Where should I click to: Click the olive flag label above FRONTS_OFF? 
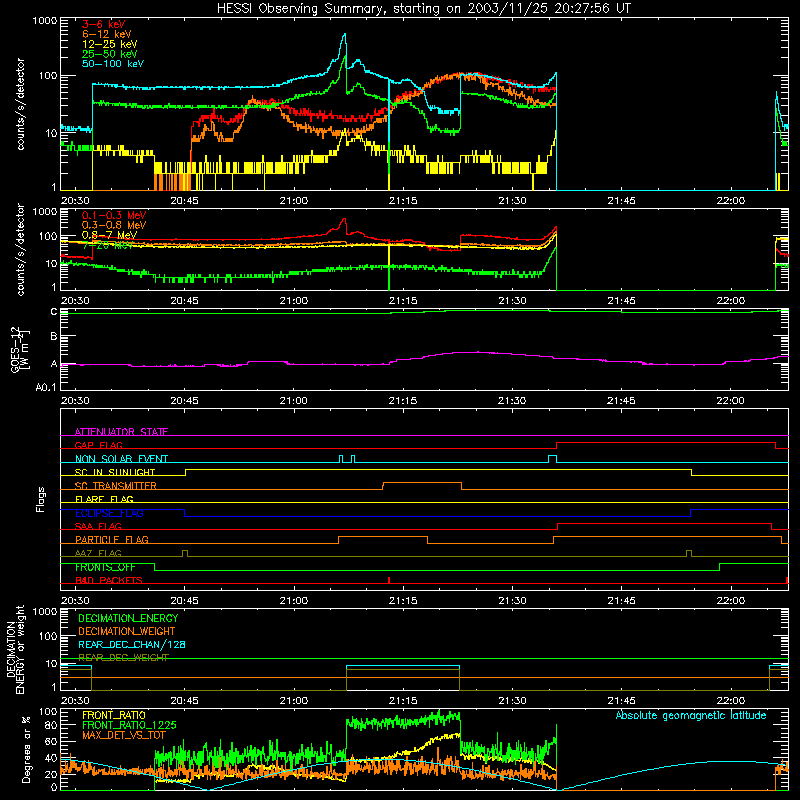point(98,553)
